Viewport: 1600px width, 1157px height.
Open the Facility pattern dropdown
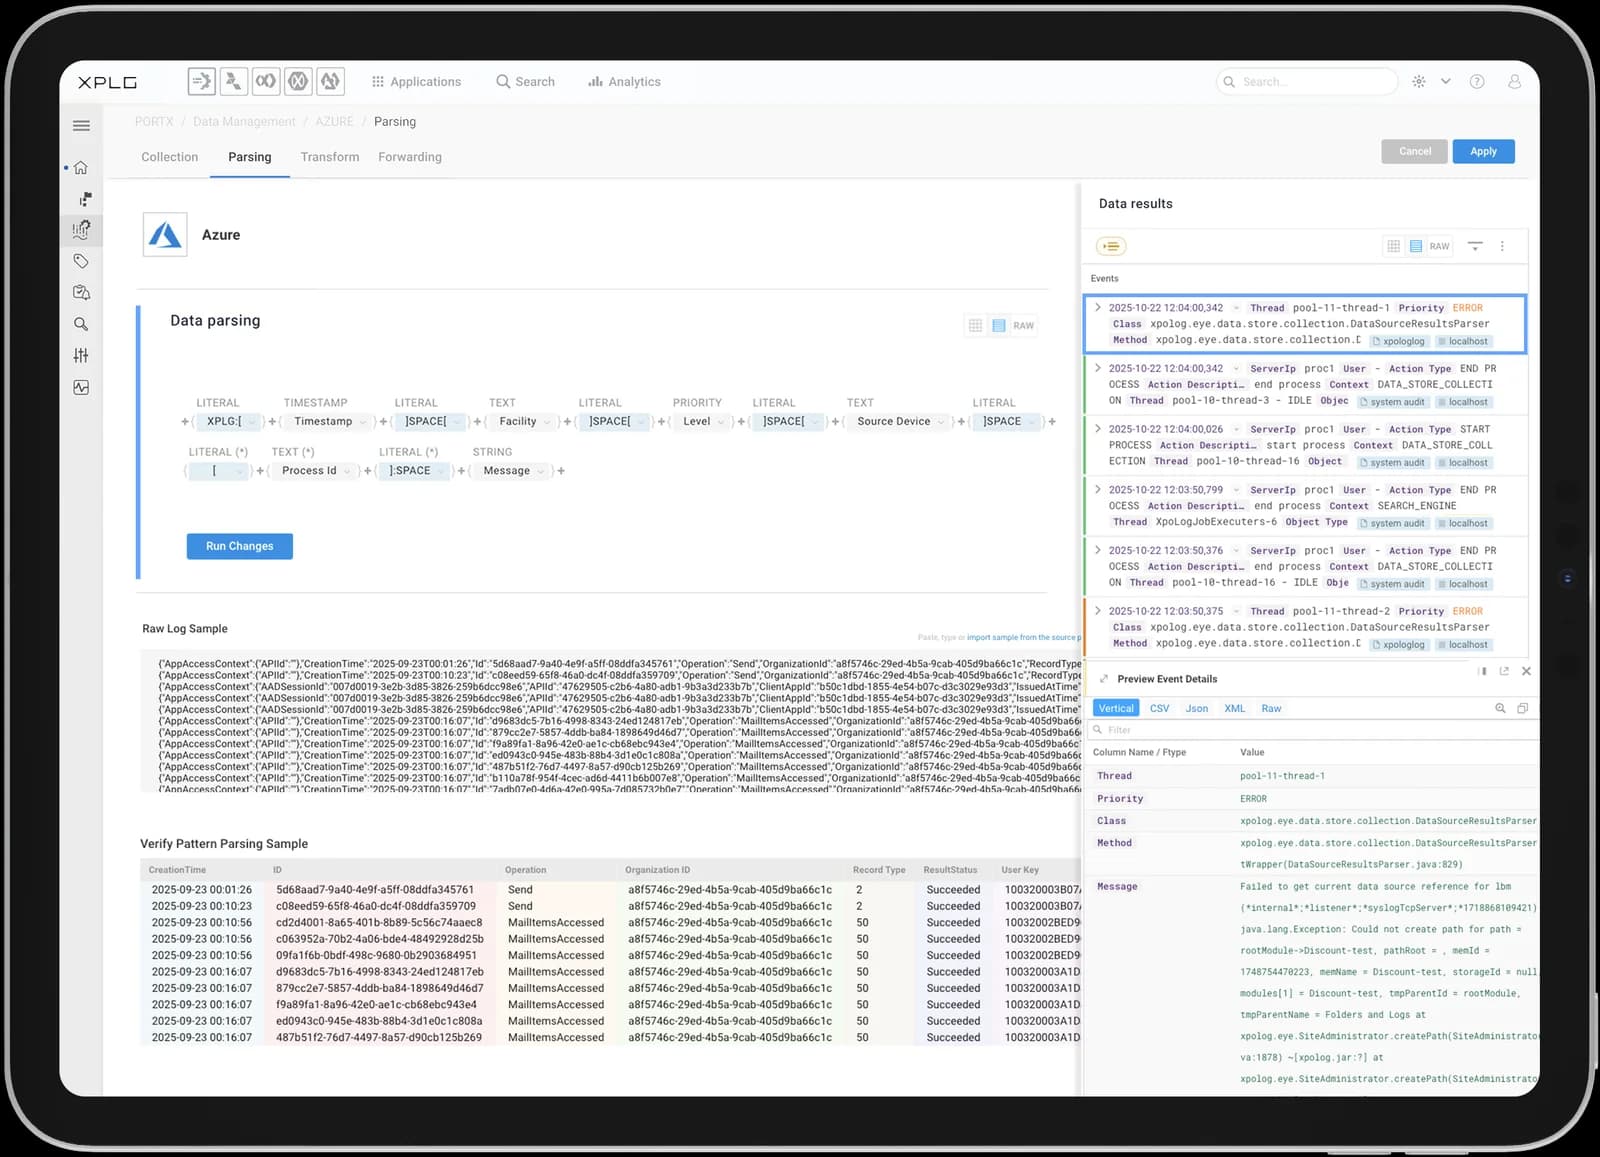(x=524, y=422)
